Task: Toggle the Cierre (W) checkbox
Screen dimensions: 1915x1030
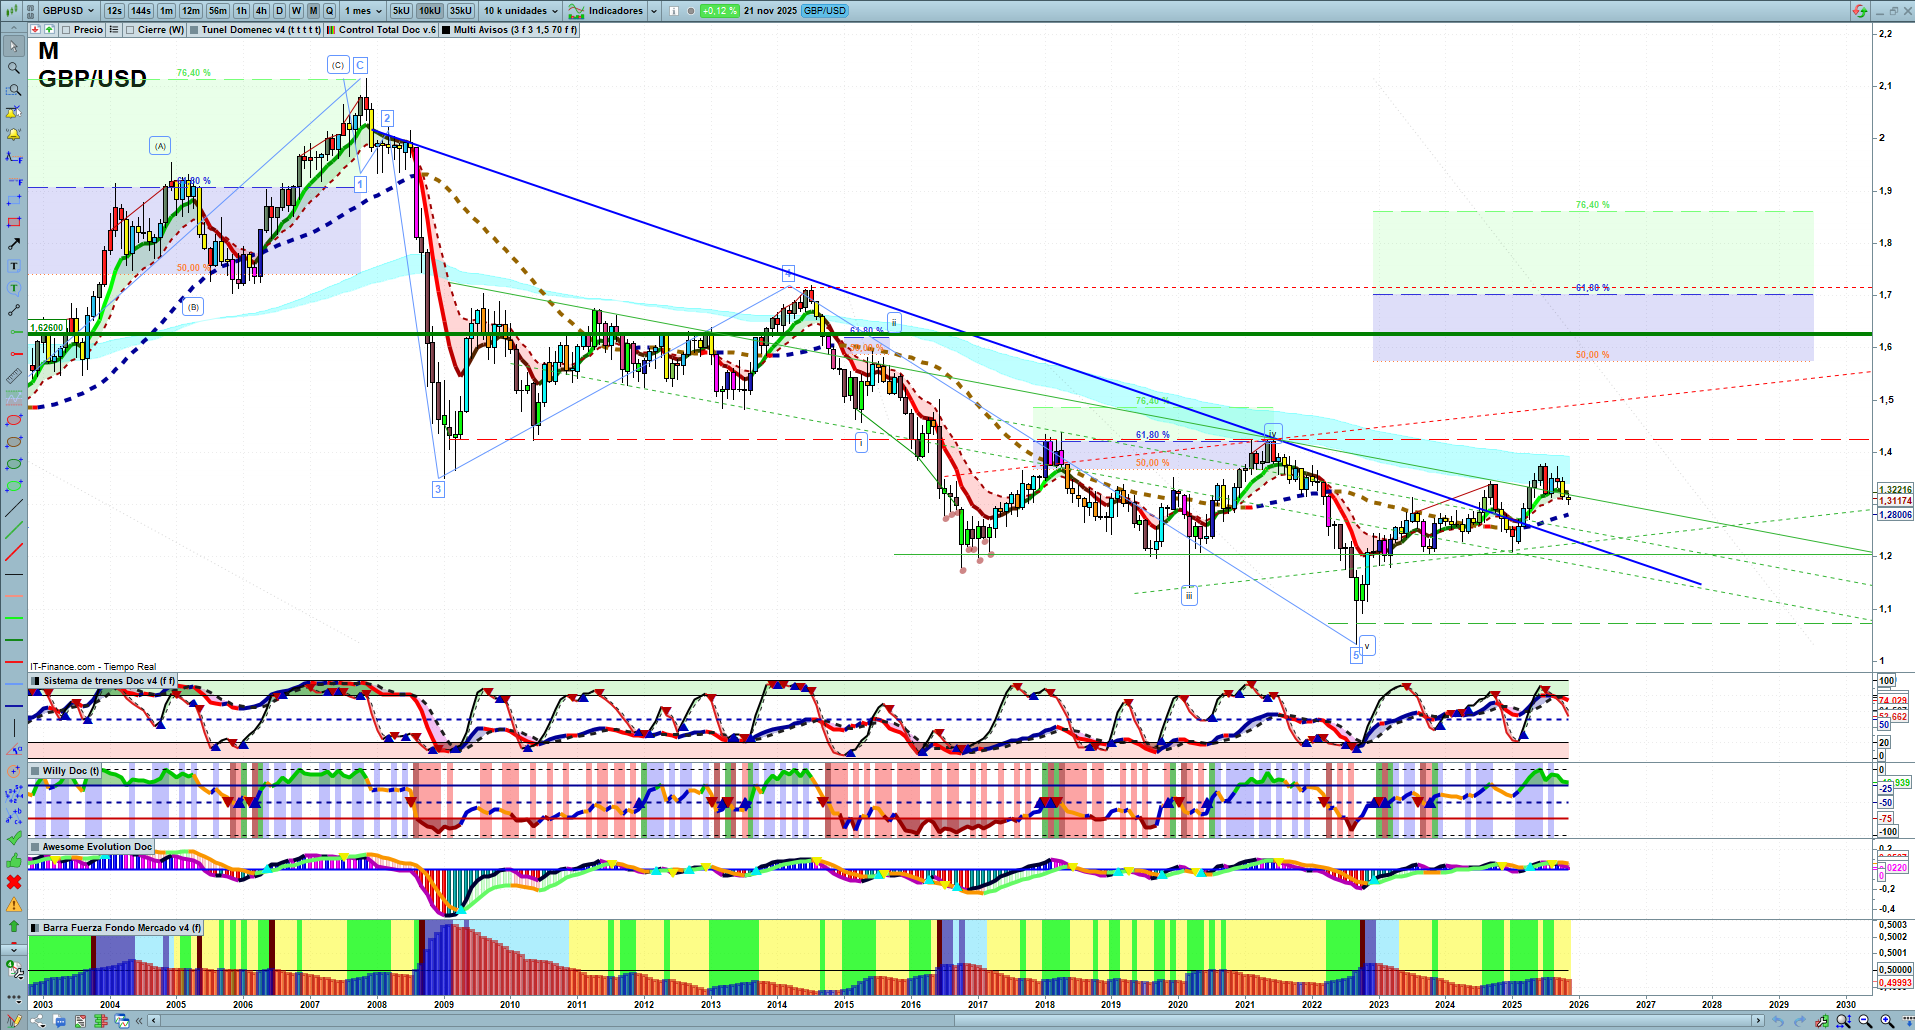Action: click(130, 30)
